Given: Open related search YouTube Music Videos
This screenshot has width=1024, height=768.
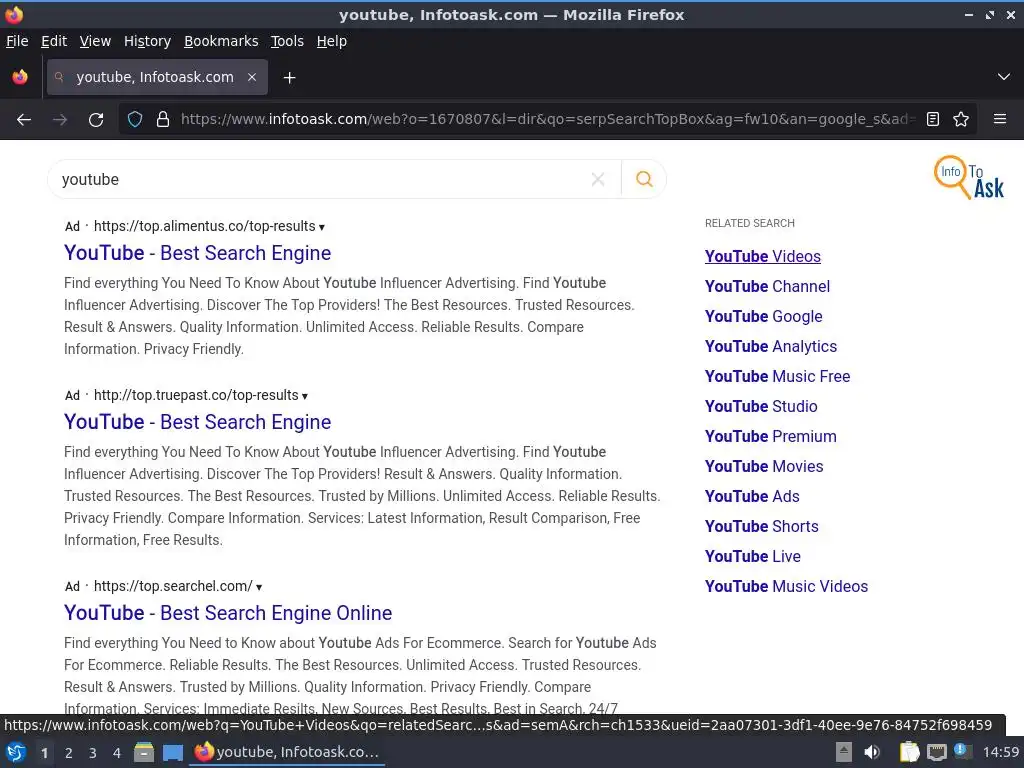Looking at the screenshot, I should (786, 586).
